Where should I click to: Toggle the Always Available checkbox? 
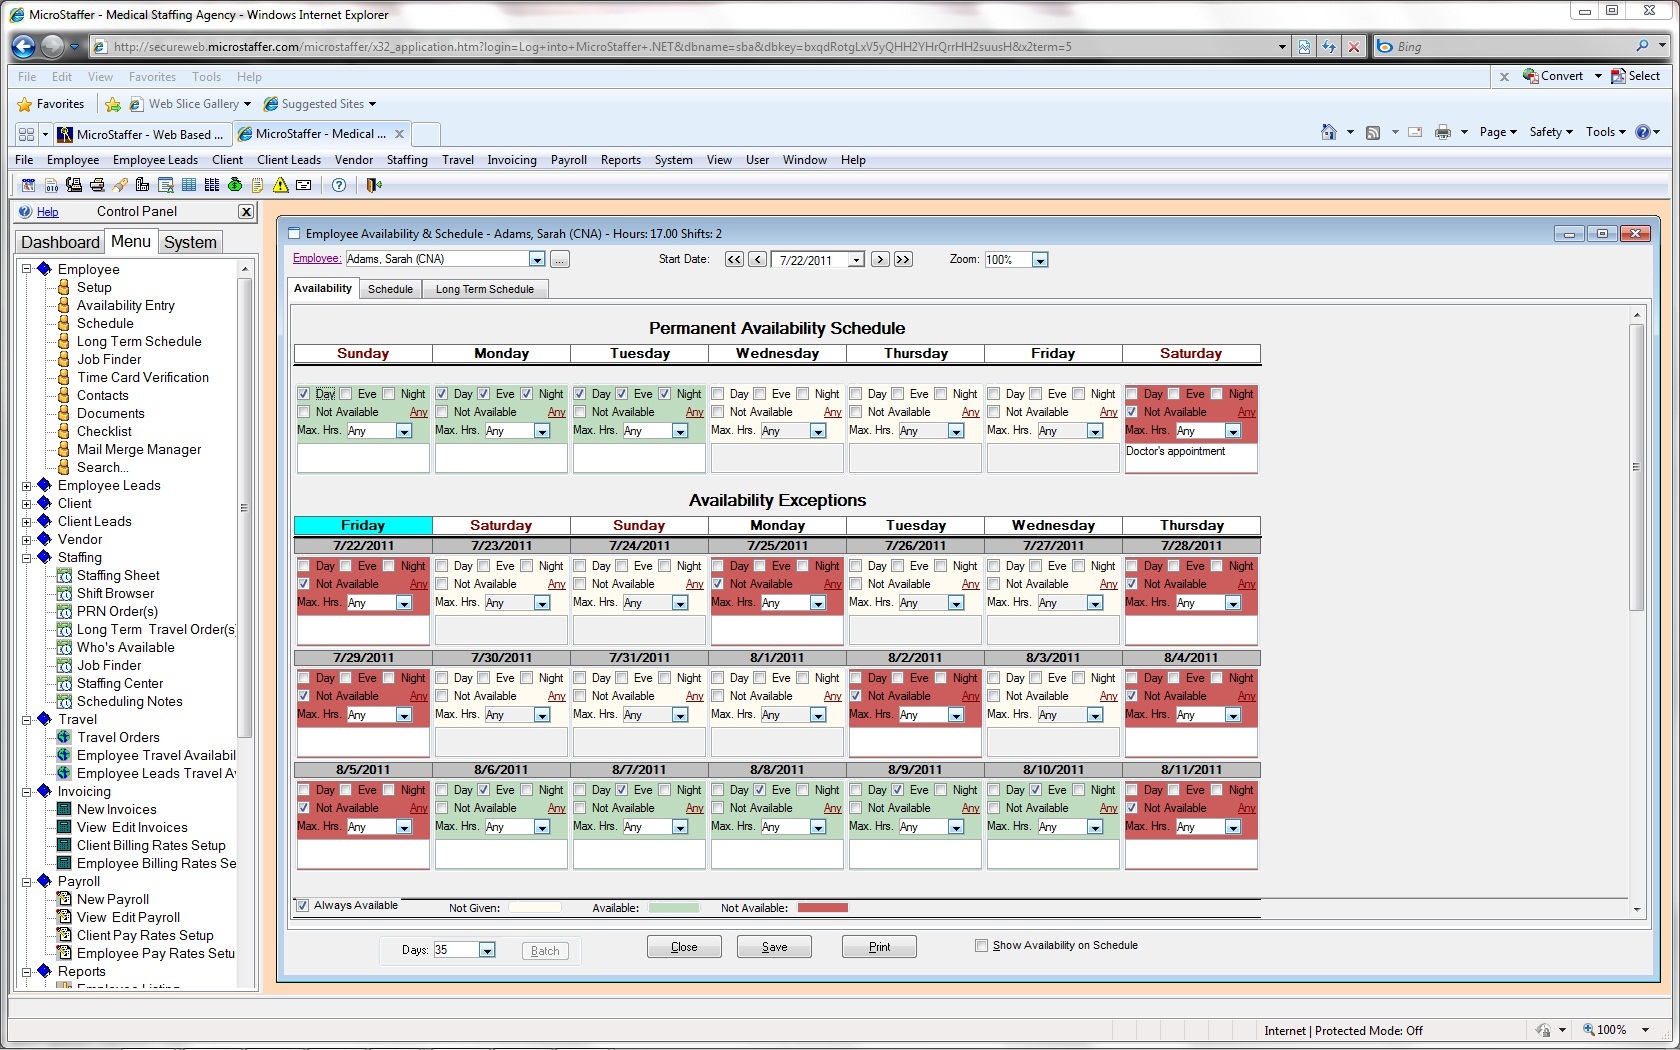pyautogui.click(x=302, y=906)
